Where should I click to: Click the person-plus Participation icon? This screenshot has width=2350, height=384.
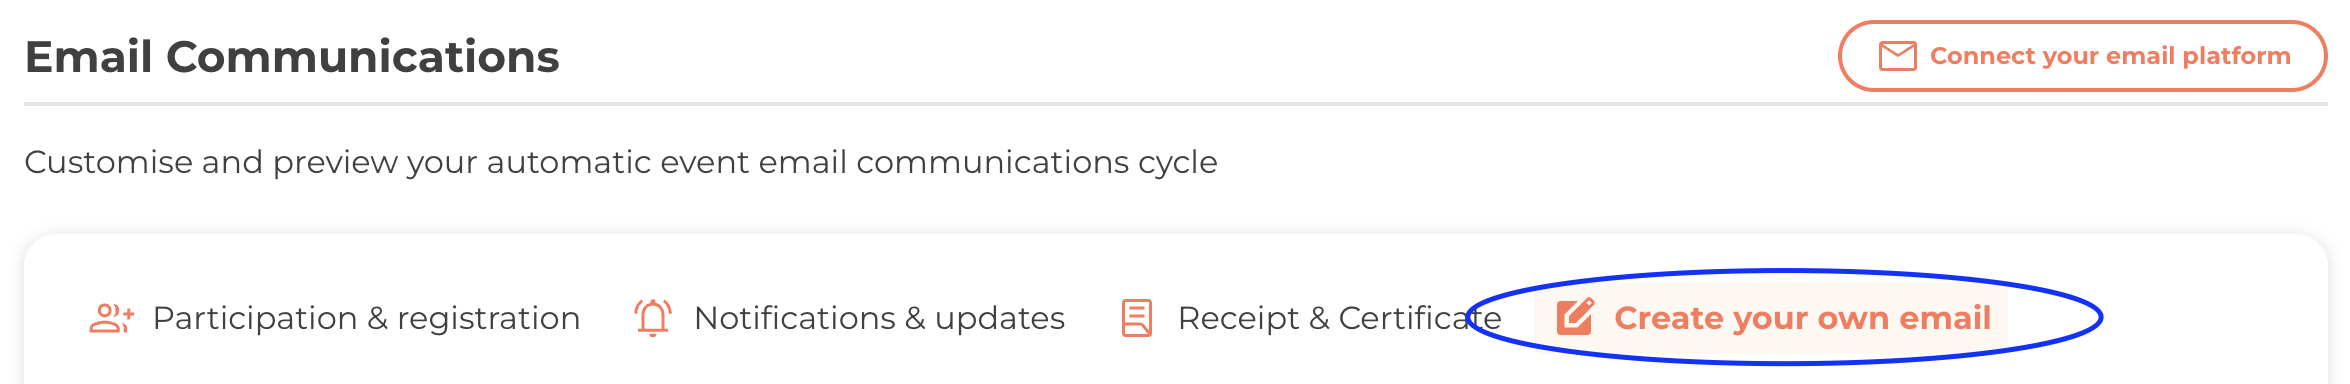[x=111, y=318]
